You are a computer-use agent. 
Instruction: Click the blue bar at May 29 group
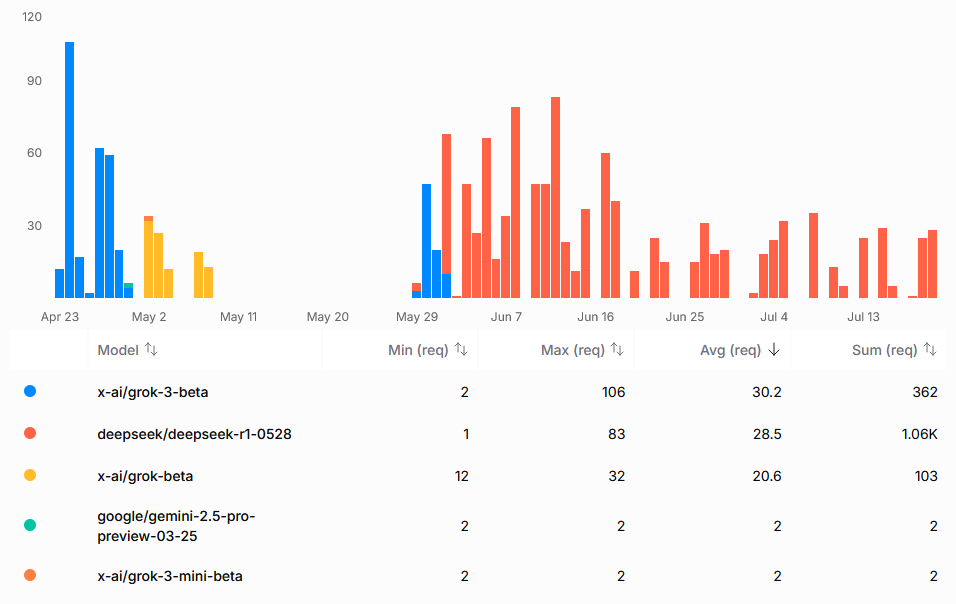point(426,241)
